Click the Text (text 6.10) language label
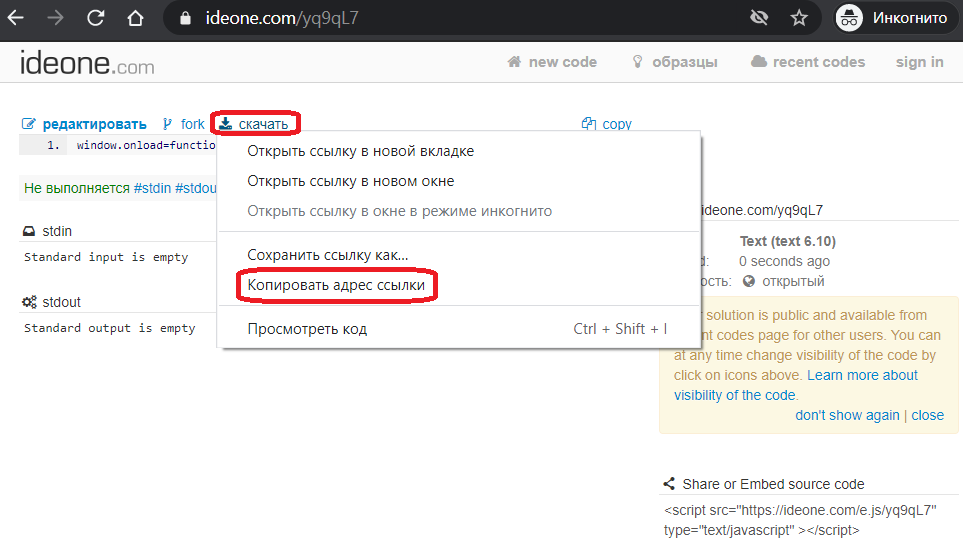 [x=787, y=241]
